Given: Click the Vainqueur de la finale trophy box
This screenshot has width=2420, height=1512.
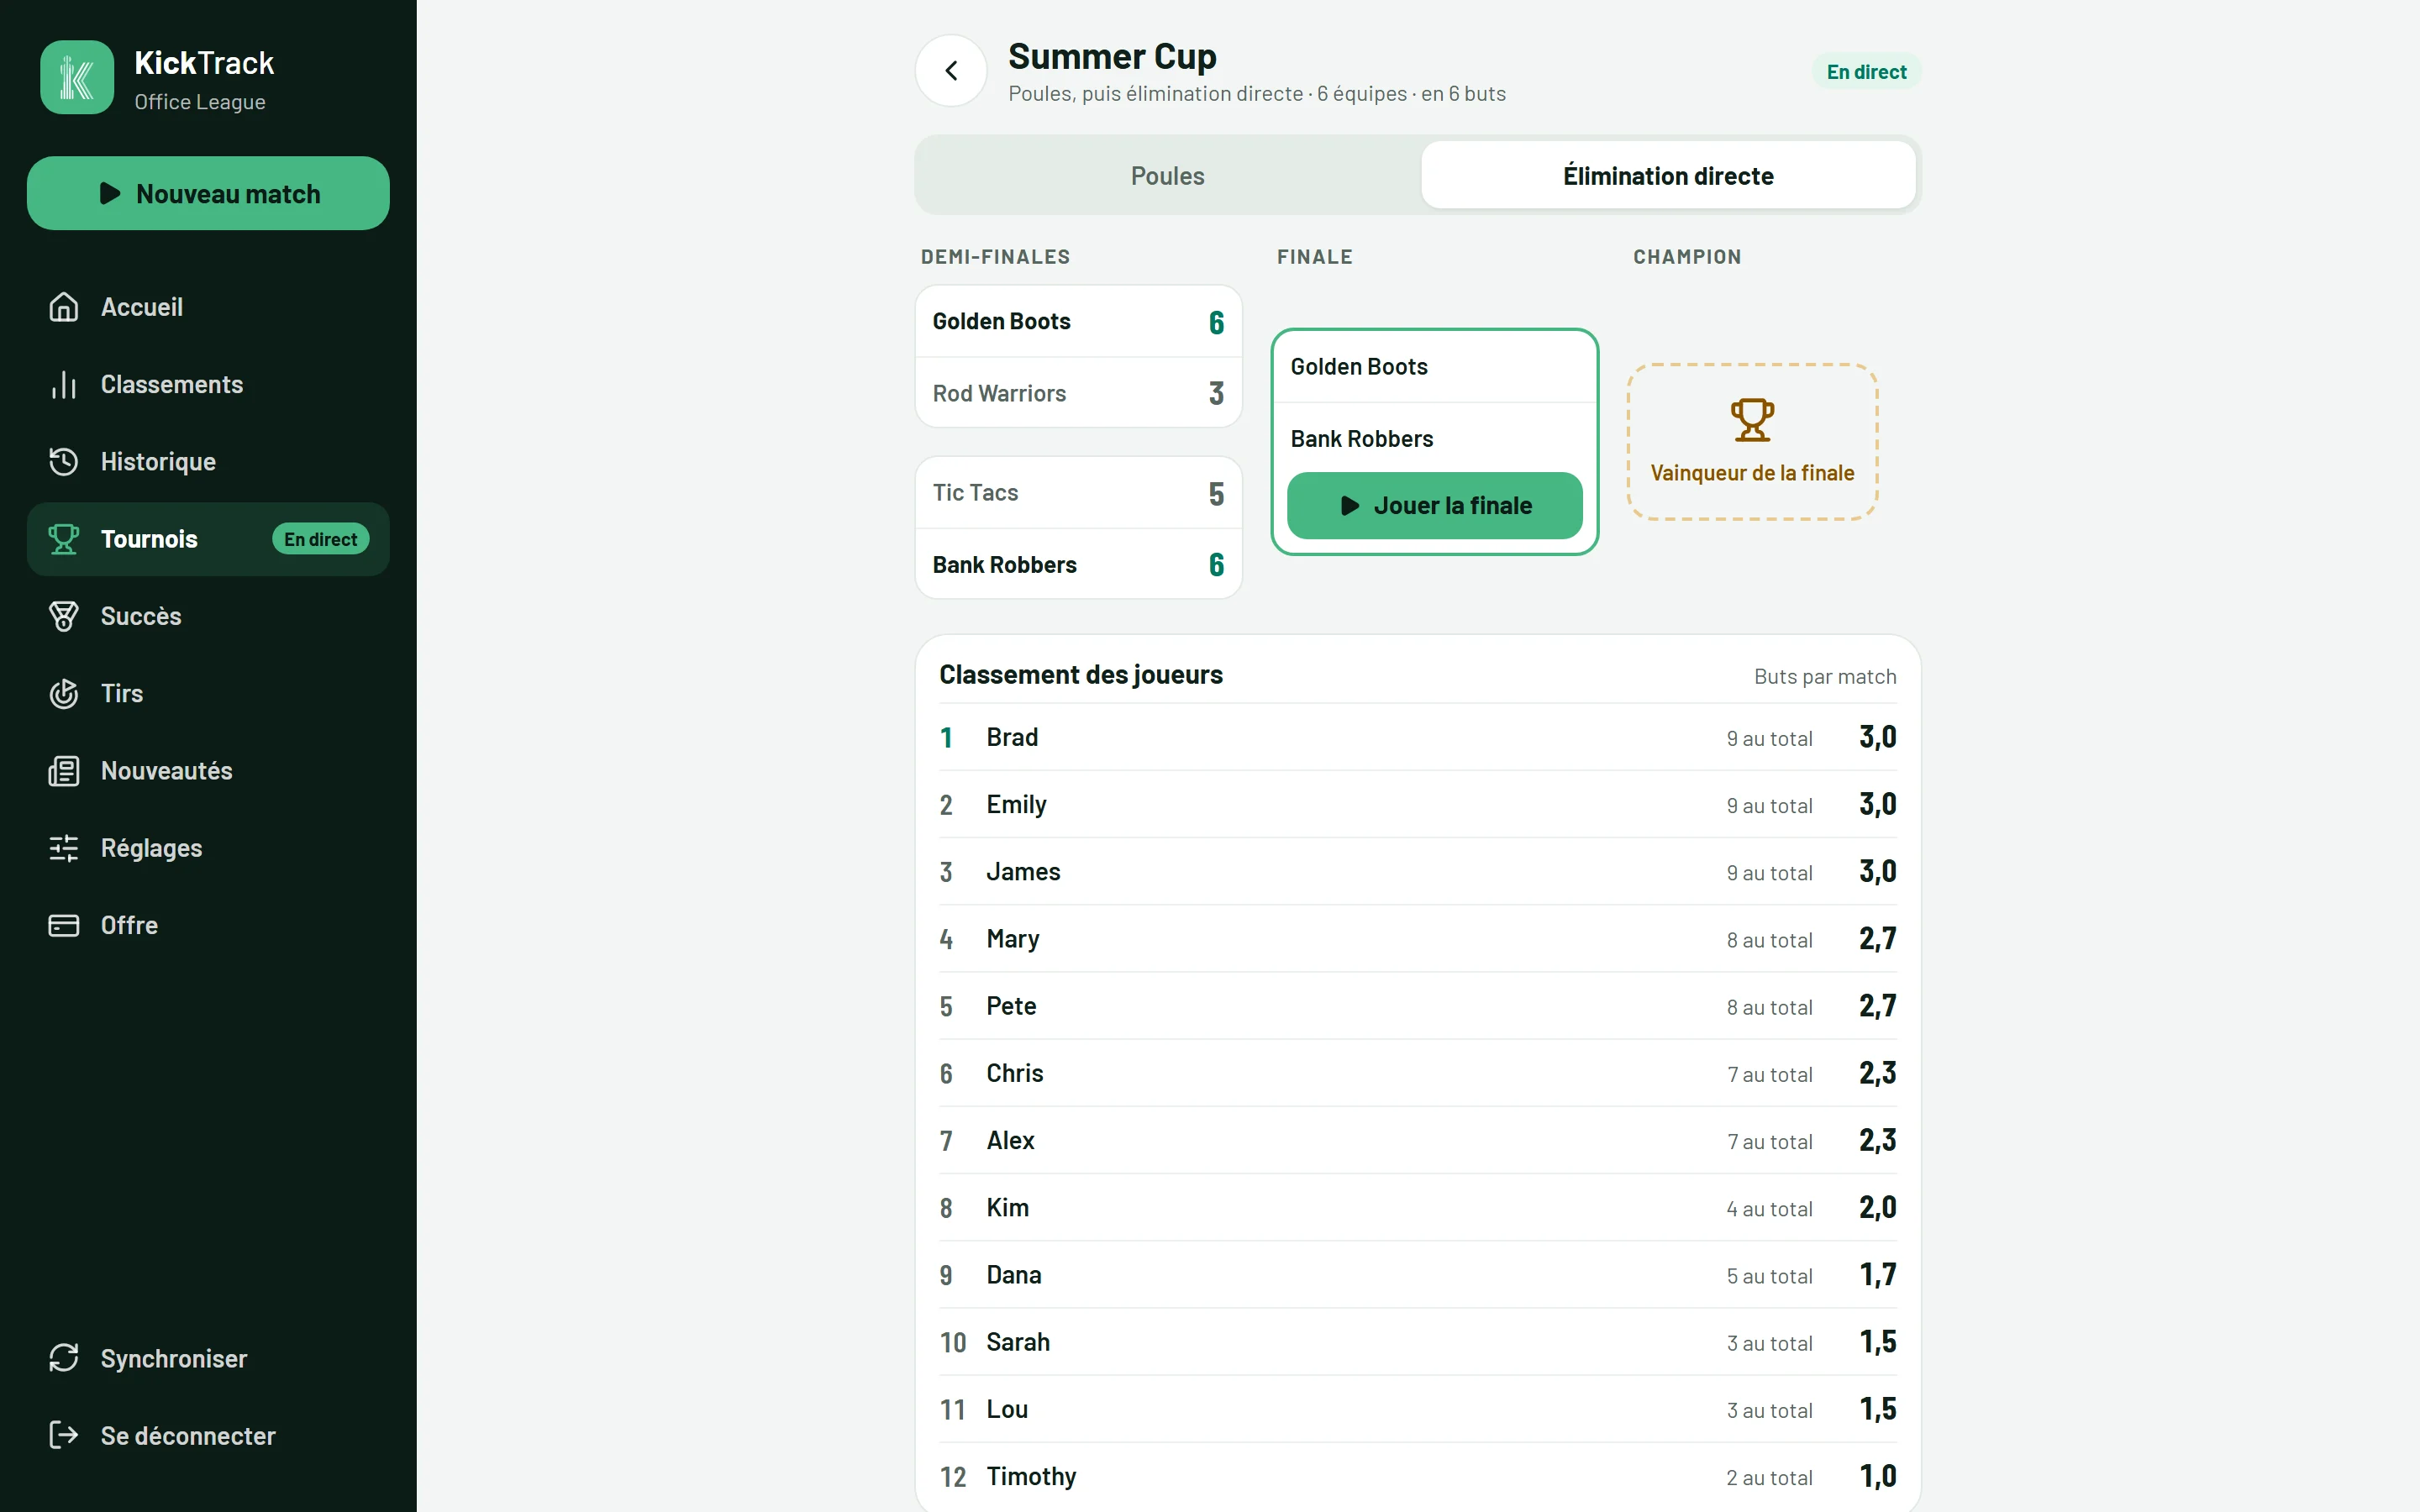Looking at the screenshot, I should coord(1752,442).
